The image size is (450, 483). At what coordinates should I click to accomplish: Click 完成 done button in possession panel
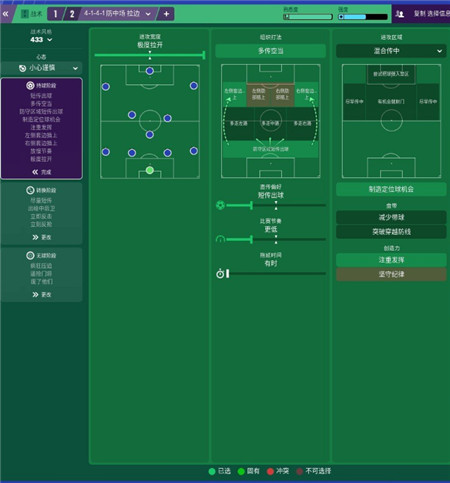tap(42, 172)
